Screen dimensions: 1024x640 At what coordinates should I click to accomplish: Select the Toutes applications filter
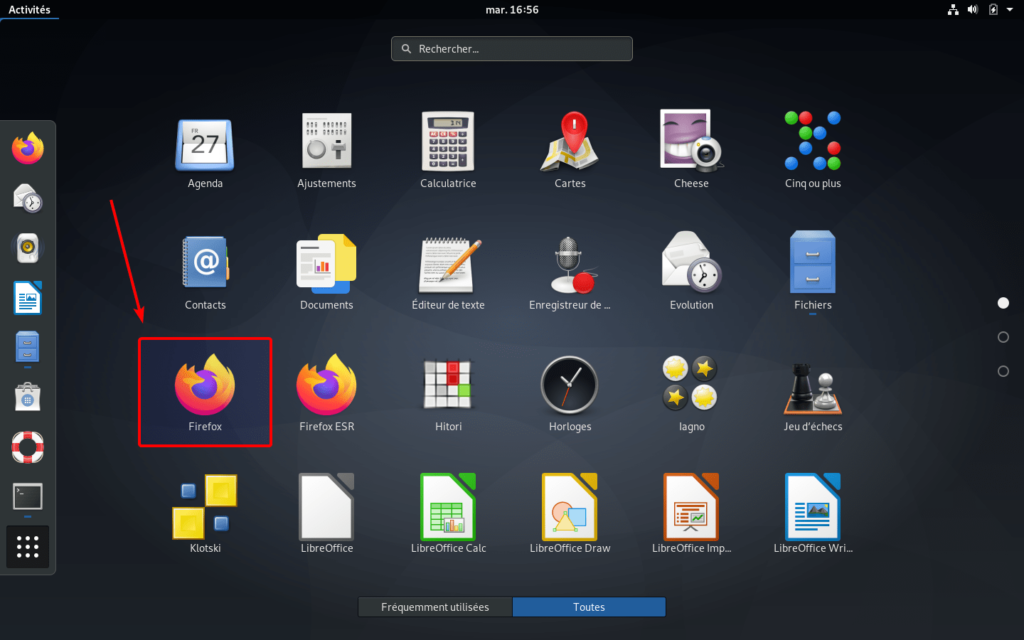tap(588, 607)
